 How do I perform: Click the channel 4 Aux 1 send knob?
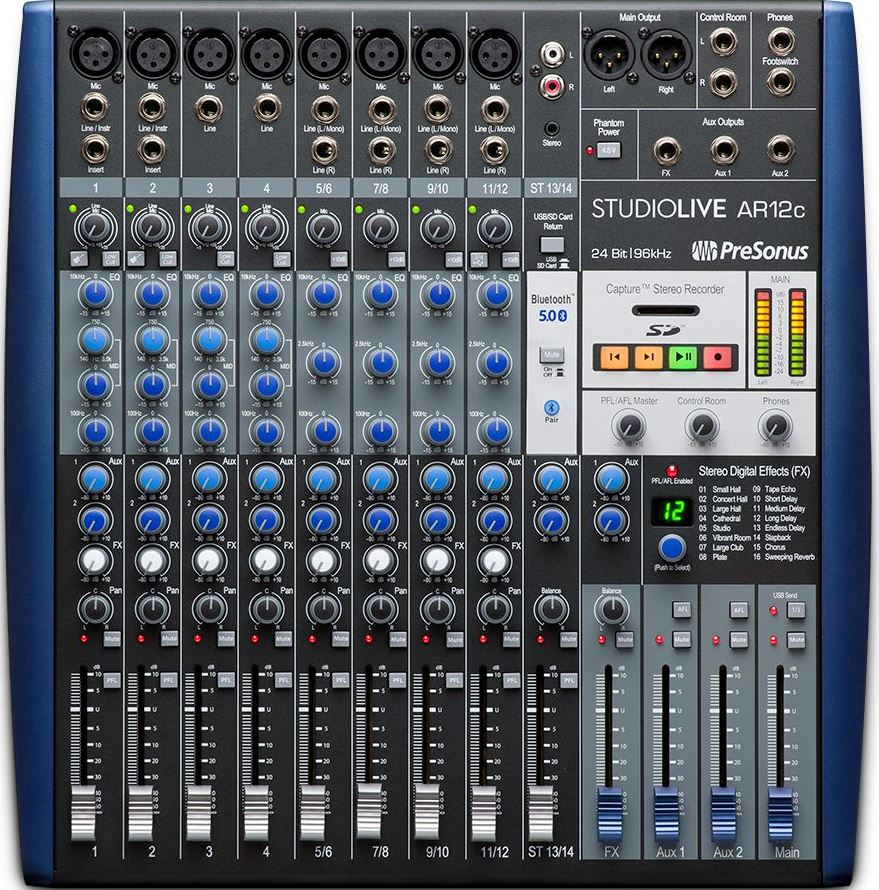266,479
